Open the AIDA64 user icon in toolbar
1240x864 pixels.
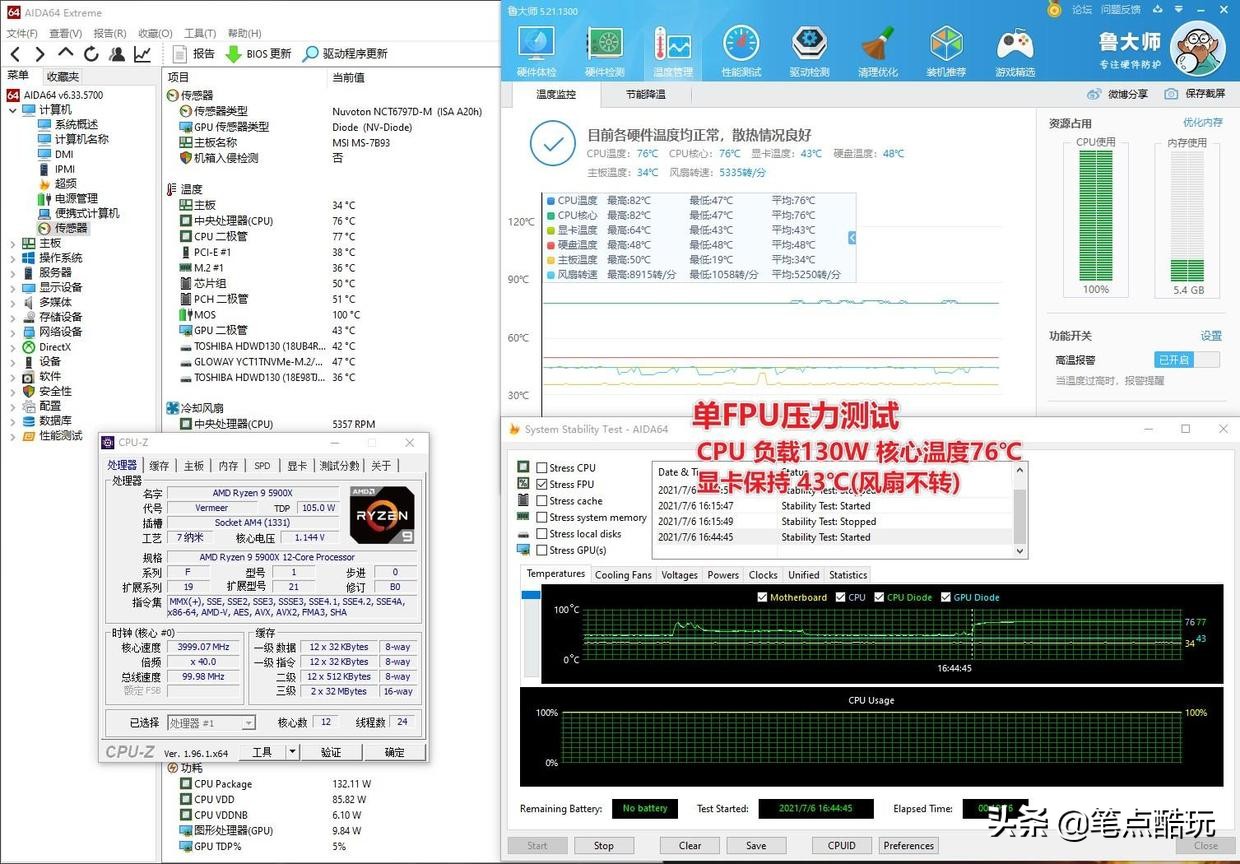coord(117,54)
